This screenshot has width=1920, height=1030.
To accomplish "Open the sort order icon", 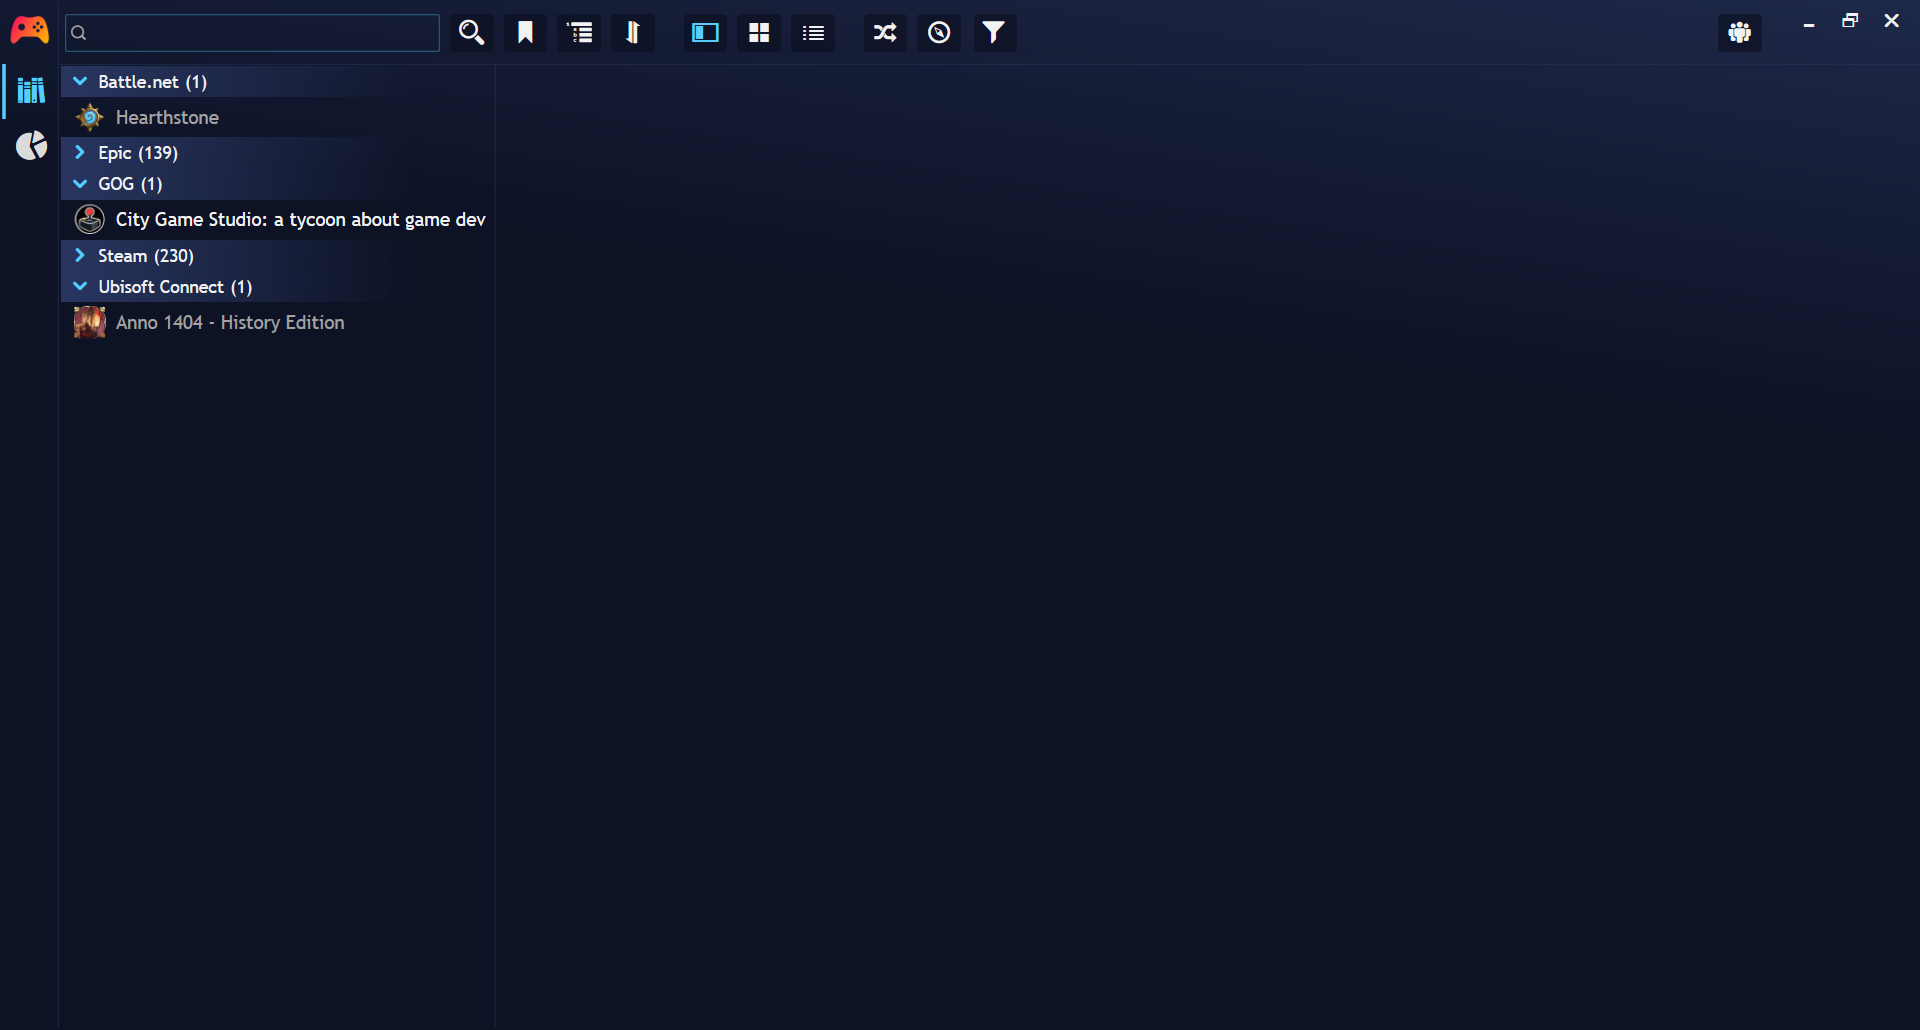I will point(633,33).
